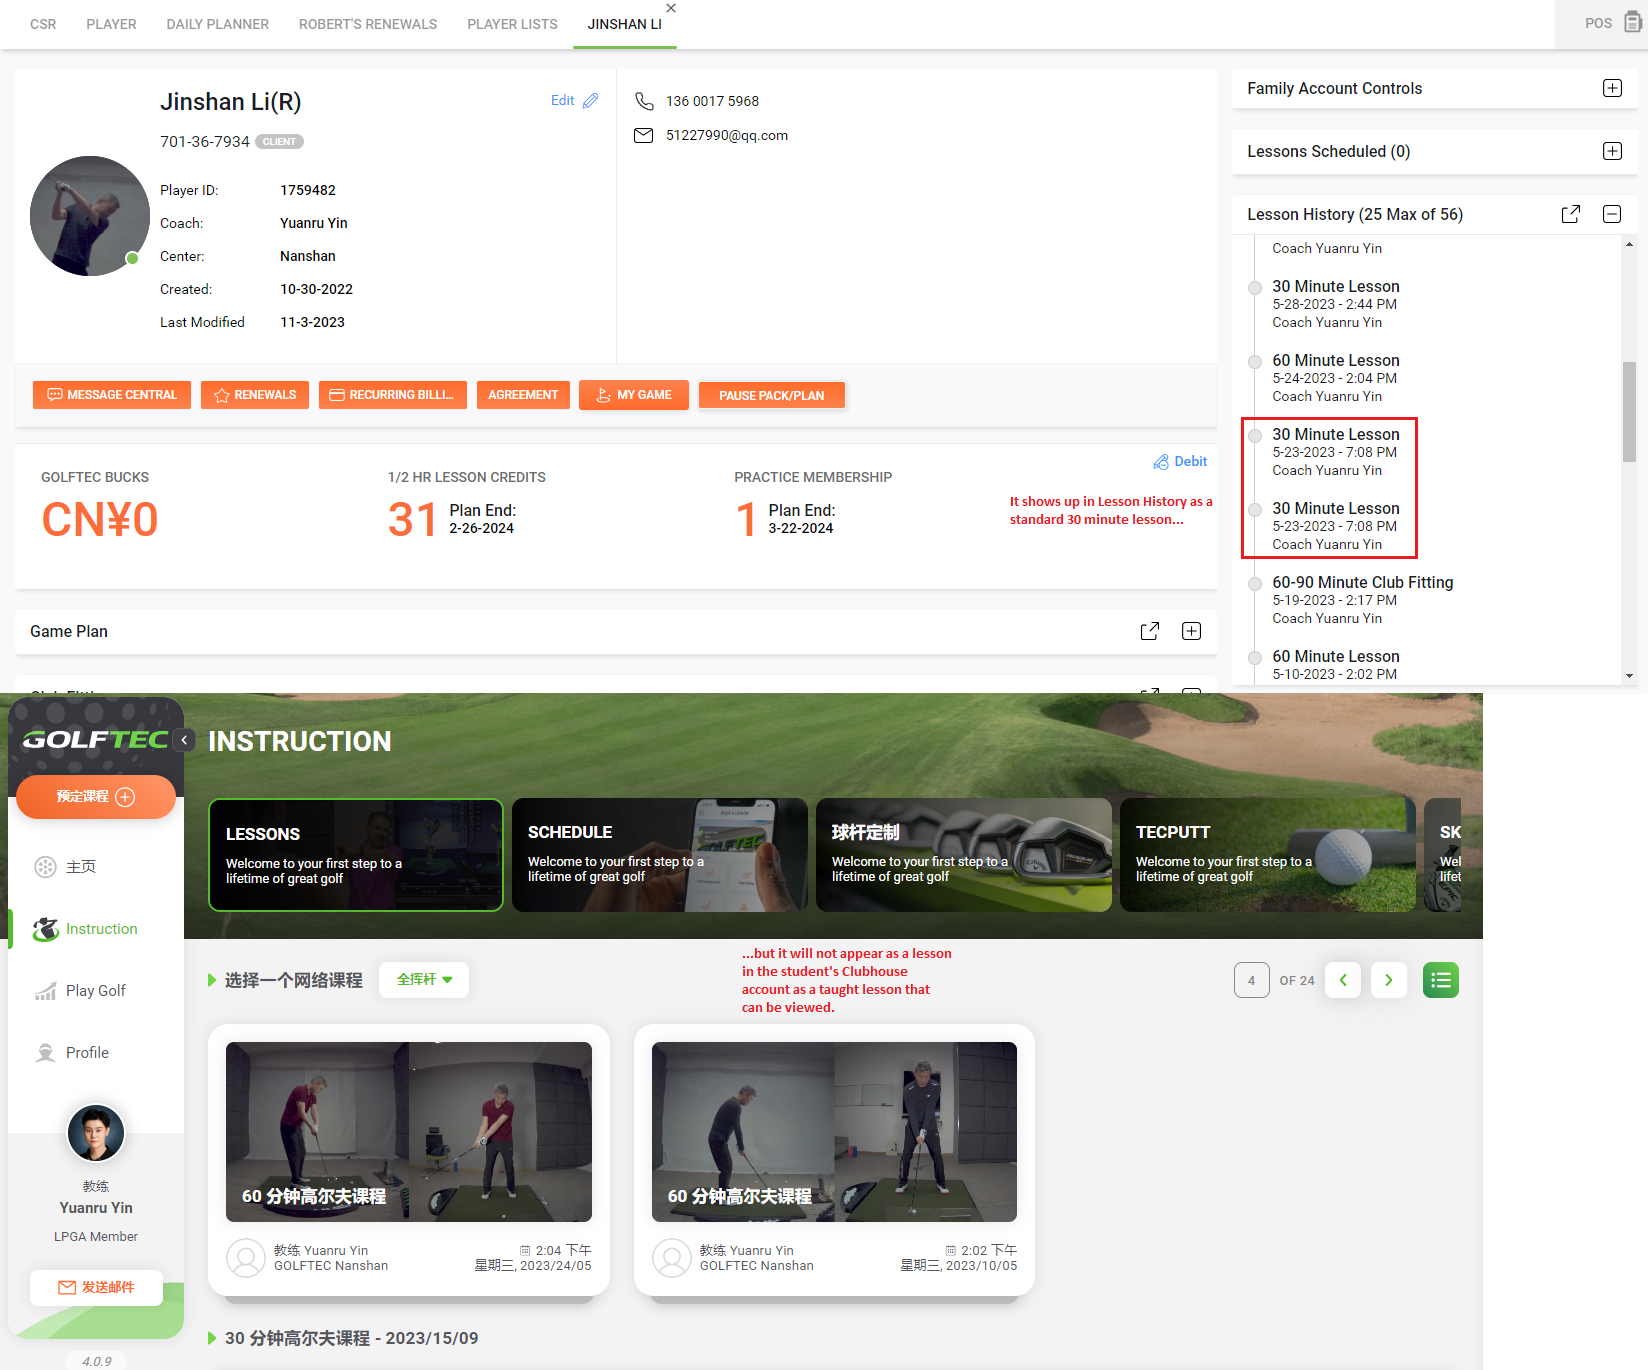Click coach avatar icon on 2:02 下午 lesson card
Image resolution: width=1648 pixels, height=1370 pixels.
672,1258
